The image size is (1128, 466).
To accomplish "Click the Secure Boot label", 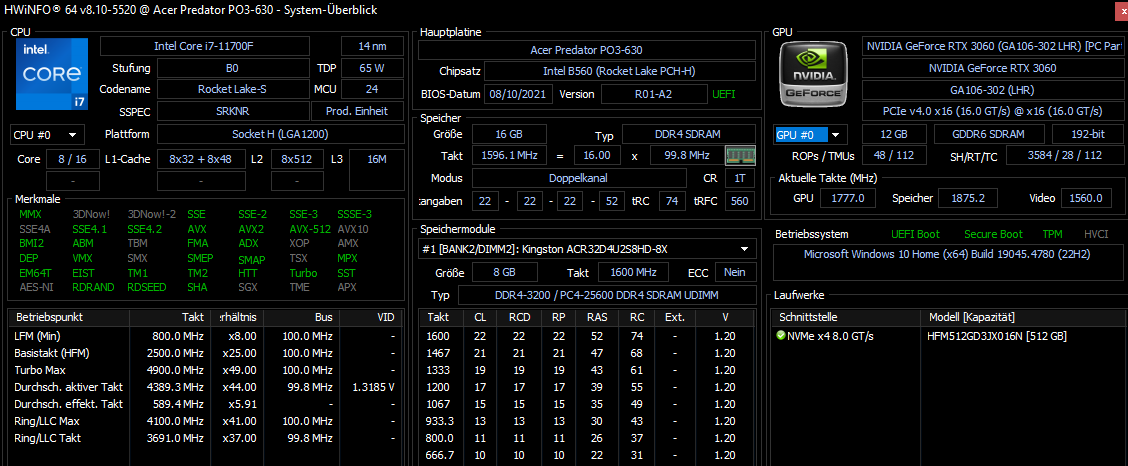I will coord(993,234).
